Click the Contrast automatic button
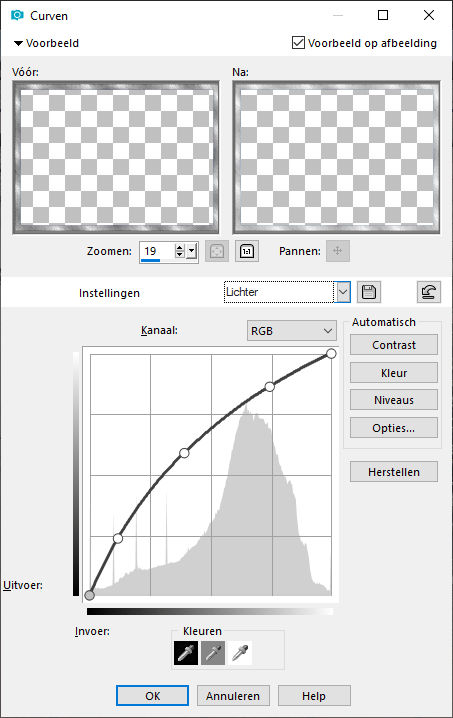 pos(394,345)
